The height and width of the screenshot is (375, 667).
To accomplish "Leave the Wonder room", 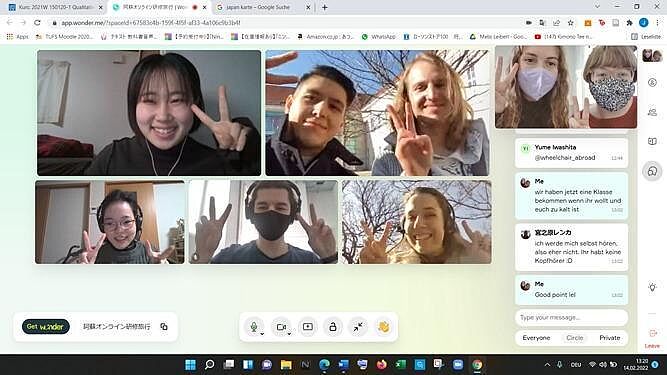I will tap(652, 338).
